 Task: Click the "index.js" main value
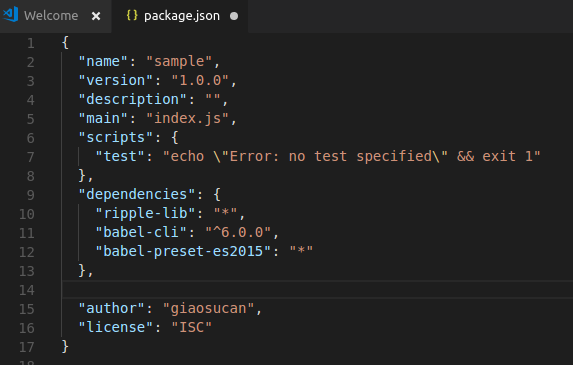pos(187,118)
